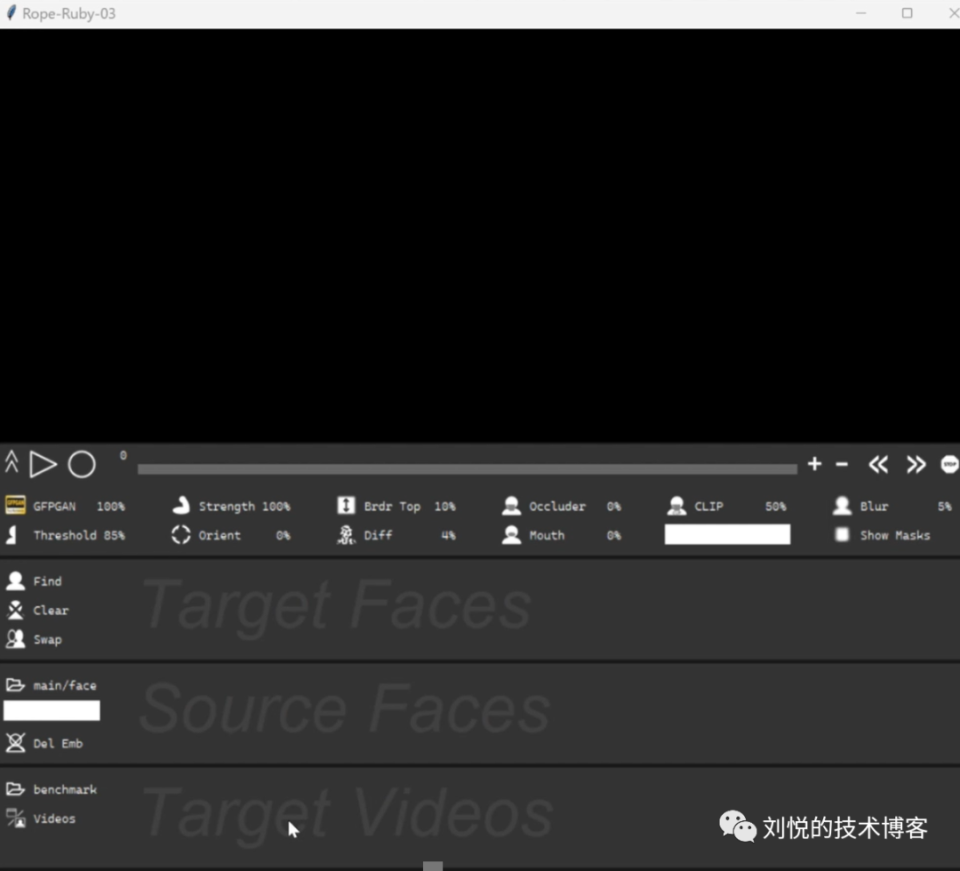Image resolution: width=960 pixels, height=871 pixels.
Task: Jump to the previous marker with the double-left arrows
Action: (878, 465)
